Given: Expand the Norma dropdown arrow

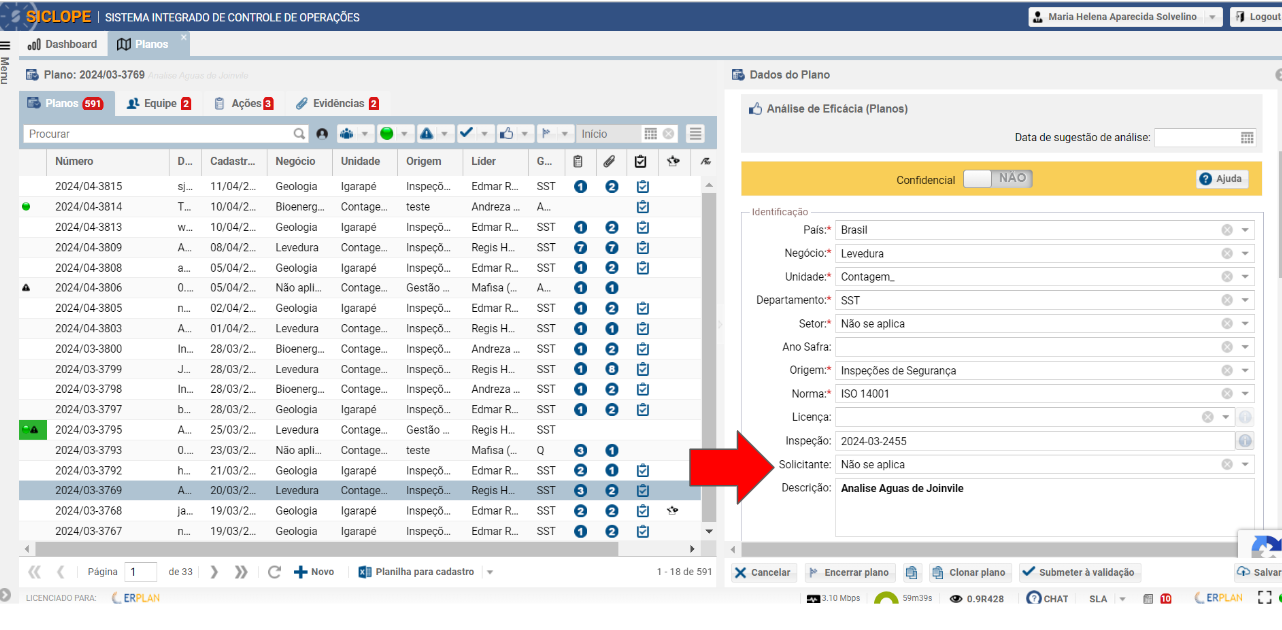Looking at the screenshot, I should (x=1245, y=394).
